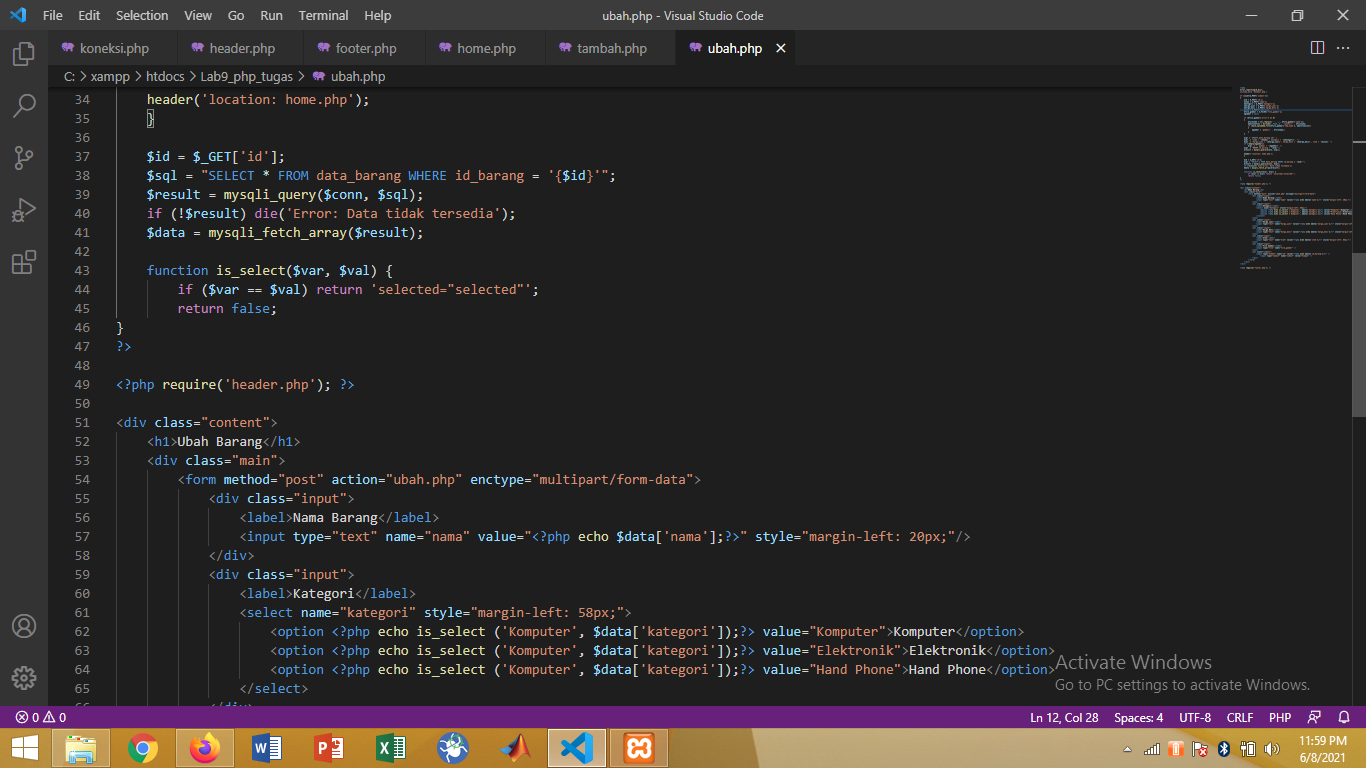Open the Go menu
This screenshot has height=768, width=1366.
(236, 15)
